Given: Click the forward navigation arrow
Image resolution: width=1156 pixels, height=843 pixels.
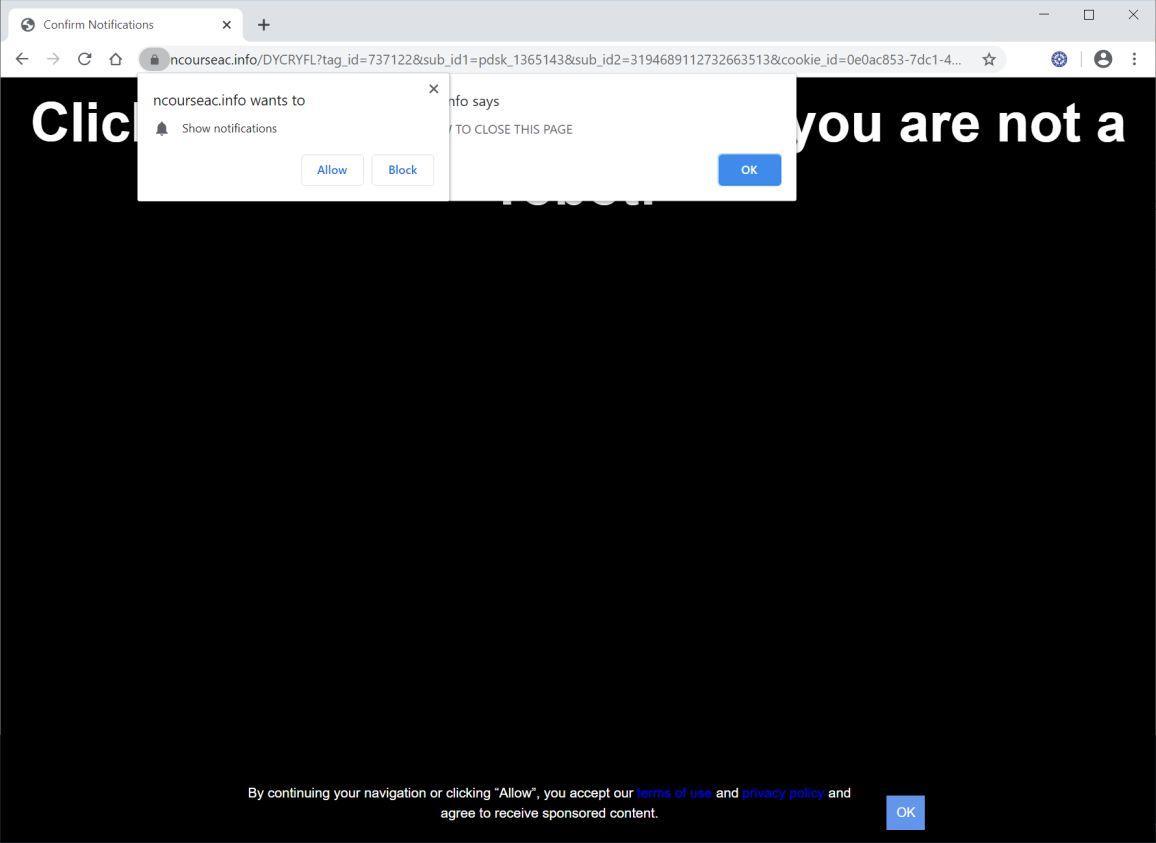Looking at the screenshot, I should (x=53, y=59).
